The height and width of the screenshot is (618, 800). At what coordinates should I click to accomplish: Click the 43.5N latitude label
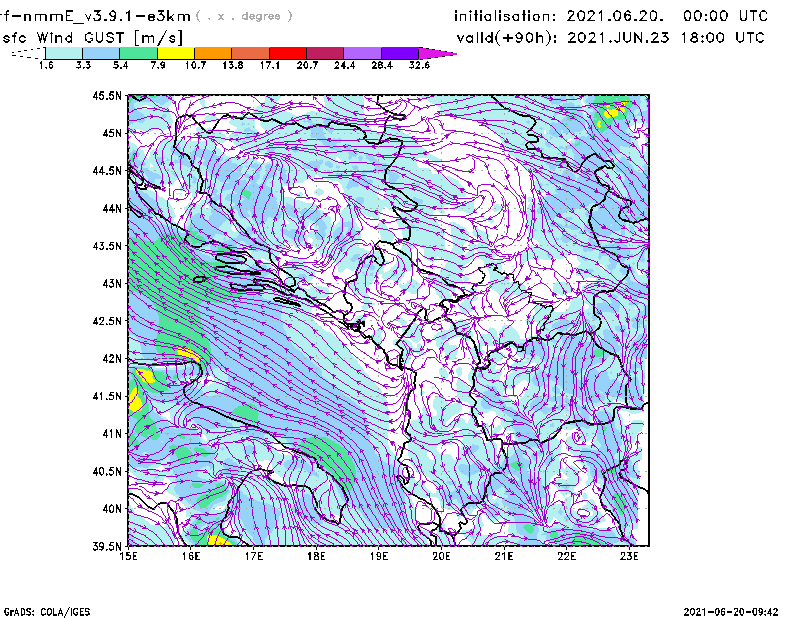click(x=108, y=246)
